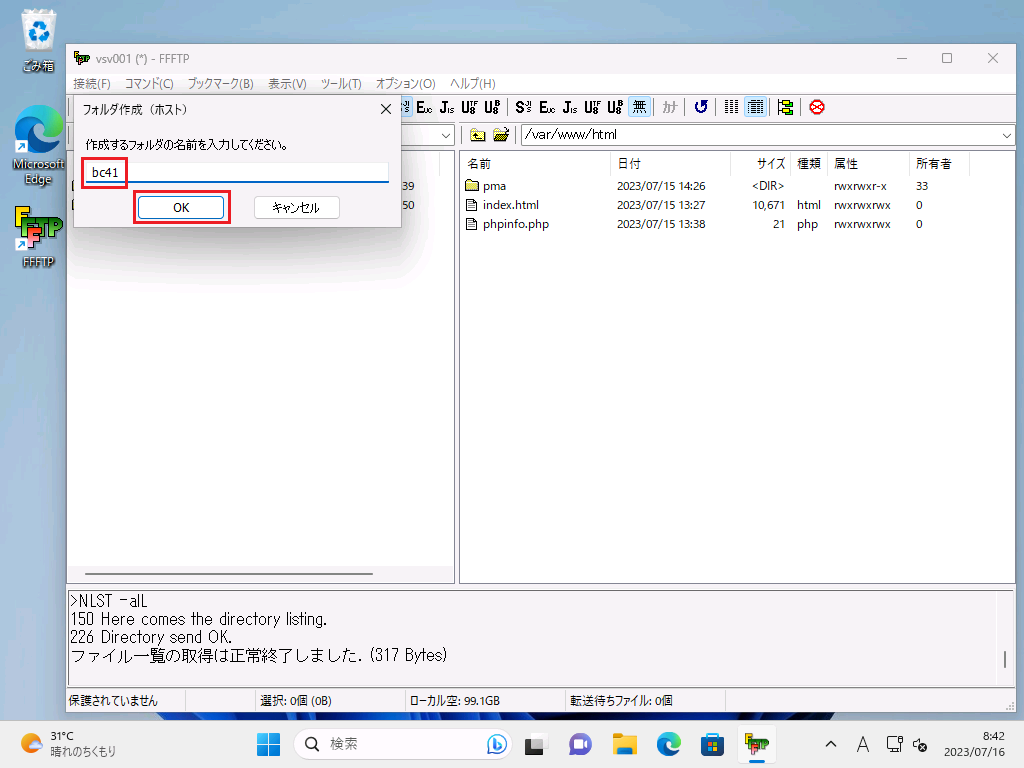Screen dimensions: 1024x768
Task: Show hidden system tray icons chevron
Action: click(830, 744)
